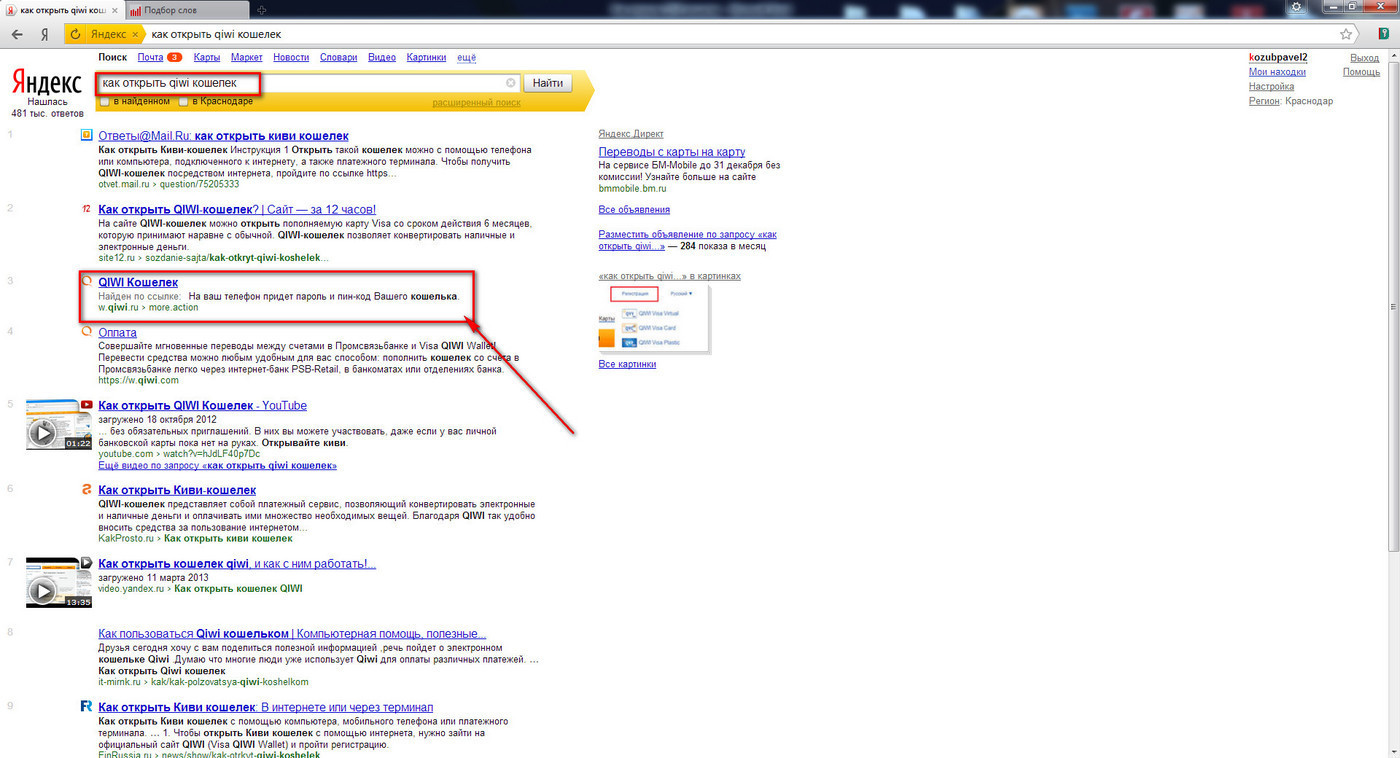Viewport: 1400px width, 758px height.
Task: Open the 'Оплата' search result
Action: coord(117,332)
